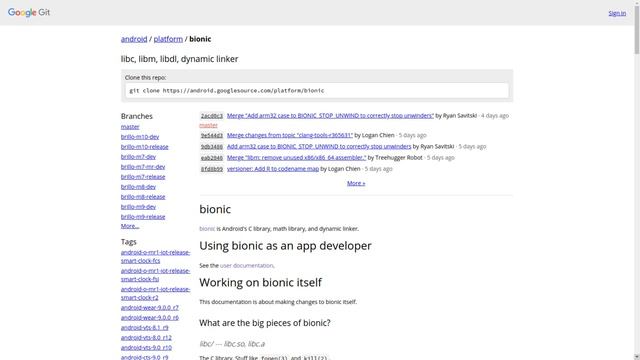Open commit 'Merge Add arm32 case to BIONIC_STOP_UNWIND'
Viewport: 640px width, 360px height.
coord(330,116)
